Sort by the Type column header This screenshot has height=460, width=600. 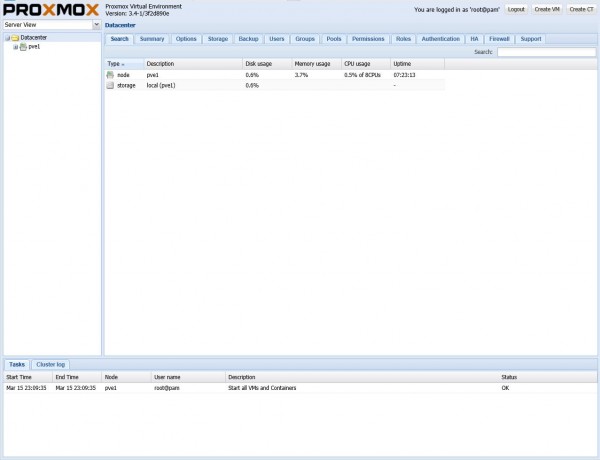[124, 64]
